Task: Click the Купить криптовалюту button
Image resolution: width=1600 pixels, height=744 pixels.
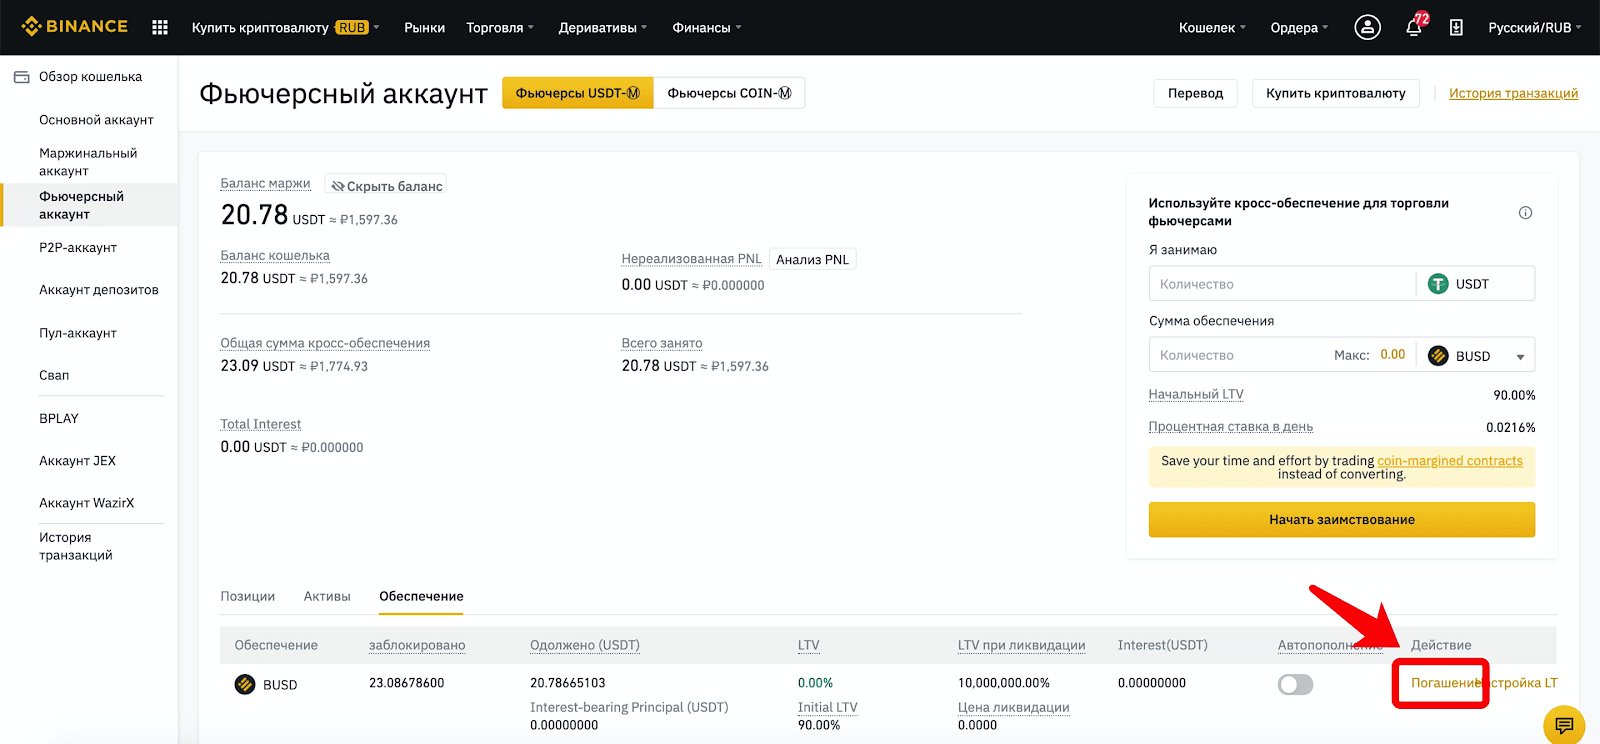Action: coord(1335,93)
